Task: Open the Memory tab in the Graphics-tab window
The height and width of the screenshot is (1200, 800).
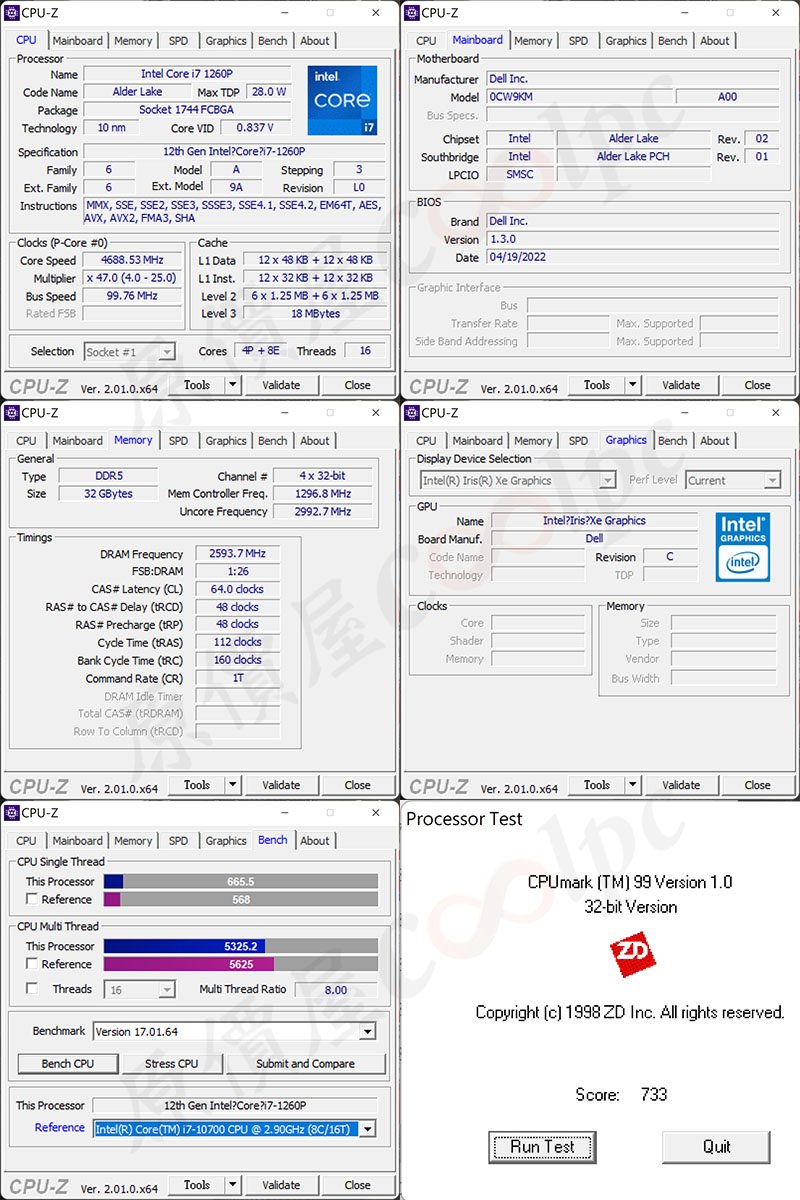Action: (533, 441)
